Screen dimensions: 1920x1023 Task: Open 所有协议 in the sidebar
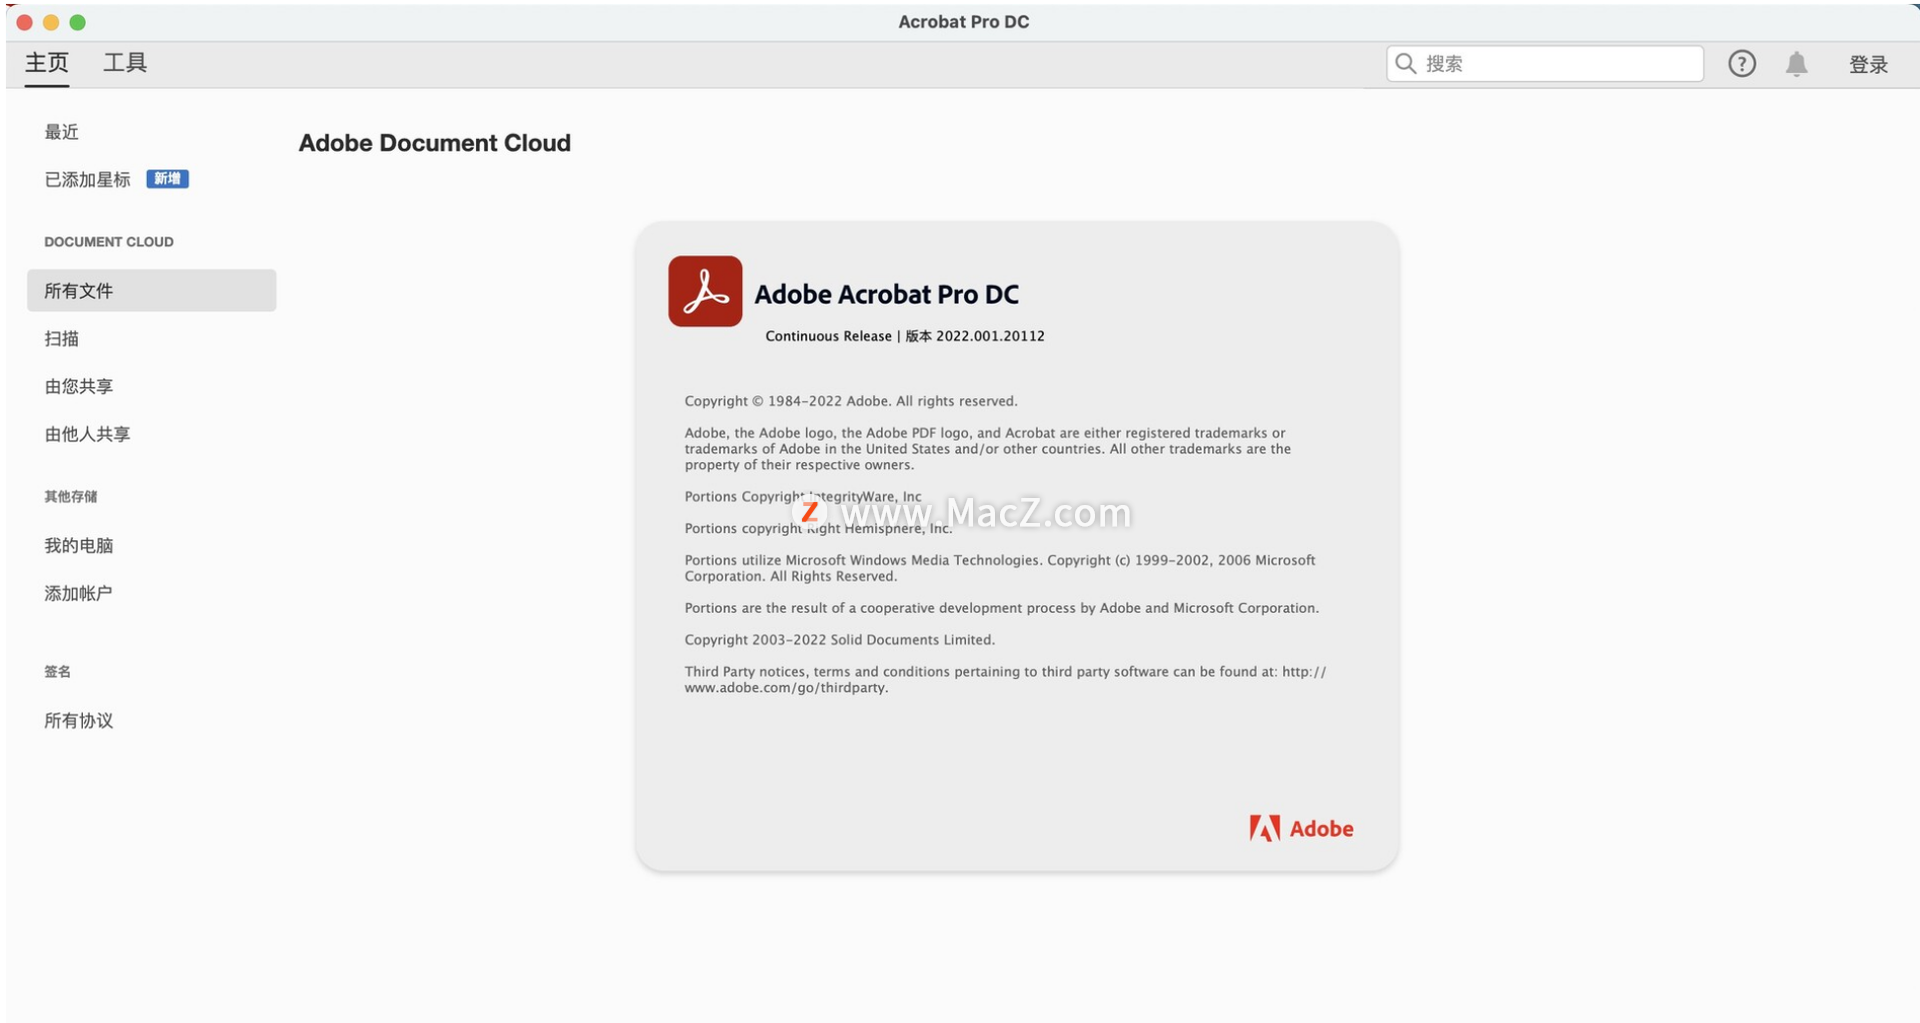[79, 721]
